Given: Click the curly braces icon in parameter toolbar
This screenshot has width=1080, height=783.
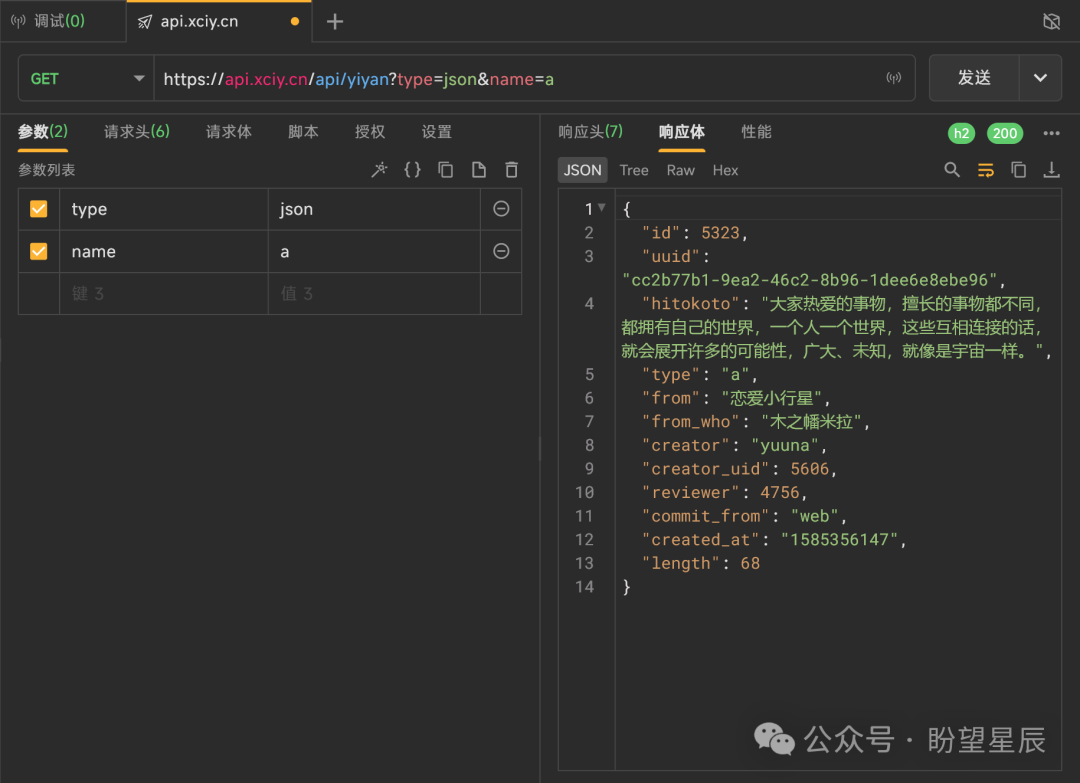Looking at the screenshot, I should 412,169.
